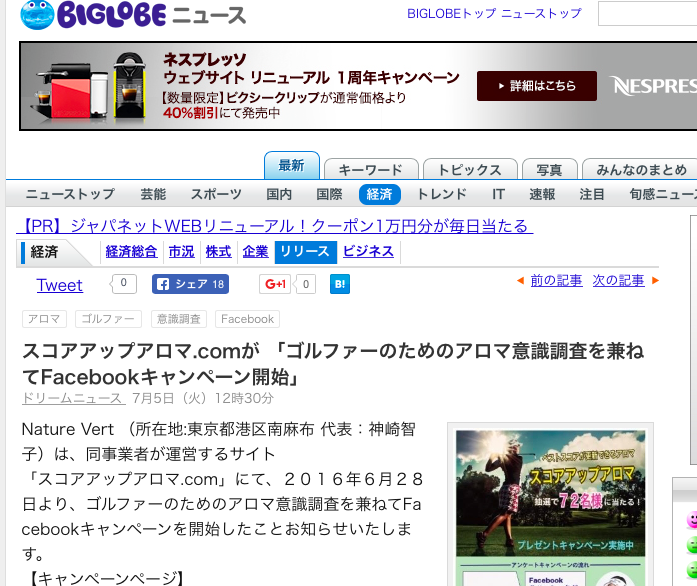Select スポーツ category
Viewport: 697px width, 586px height.
click(216, 194)
